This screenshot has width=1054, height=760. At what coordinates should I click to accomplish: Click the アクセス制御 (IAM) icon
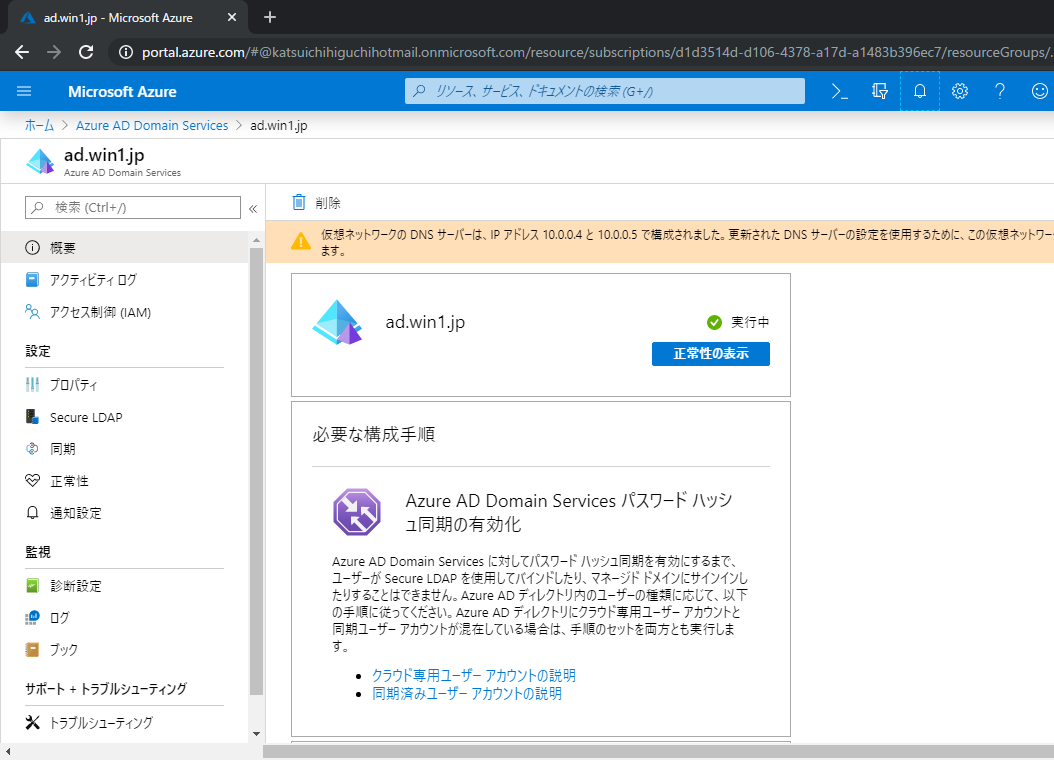click(x=32, y=312)
